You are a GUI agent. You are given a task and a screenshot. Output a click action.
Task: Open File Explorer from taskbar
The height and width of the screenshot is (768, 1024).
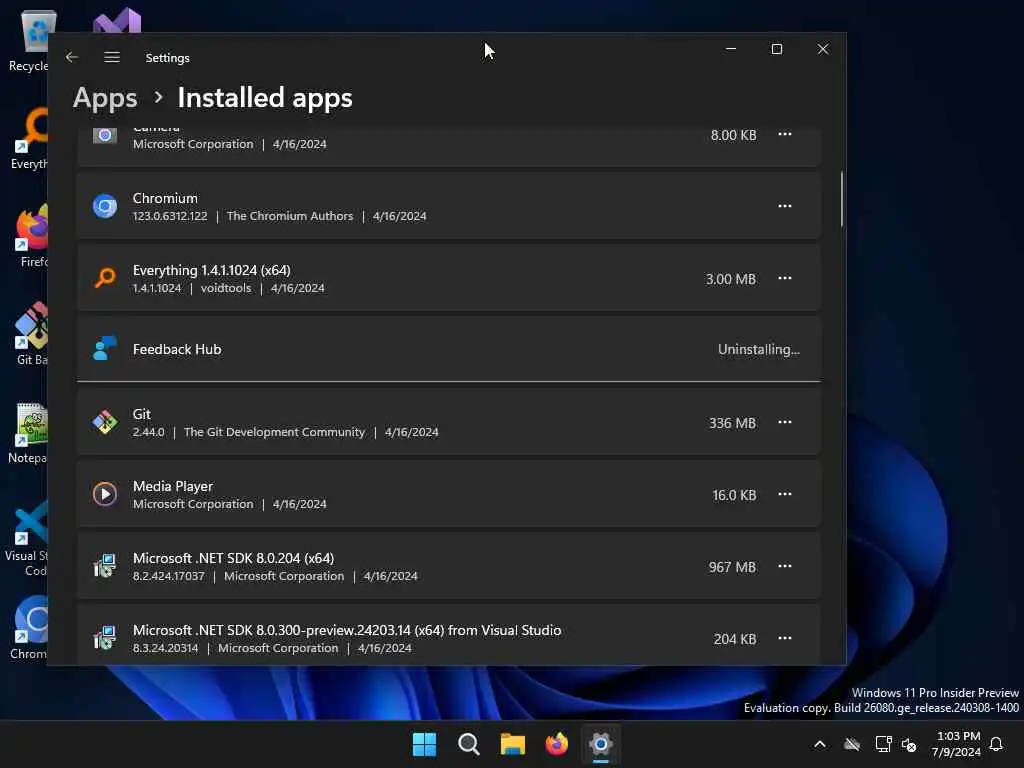(x=513, y=744)
